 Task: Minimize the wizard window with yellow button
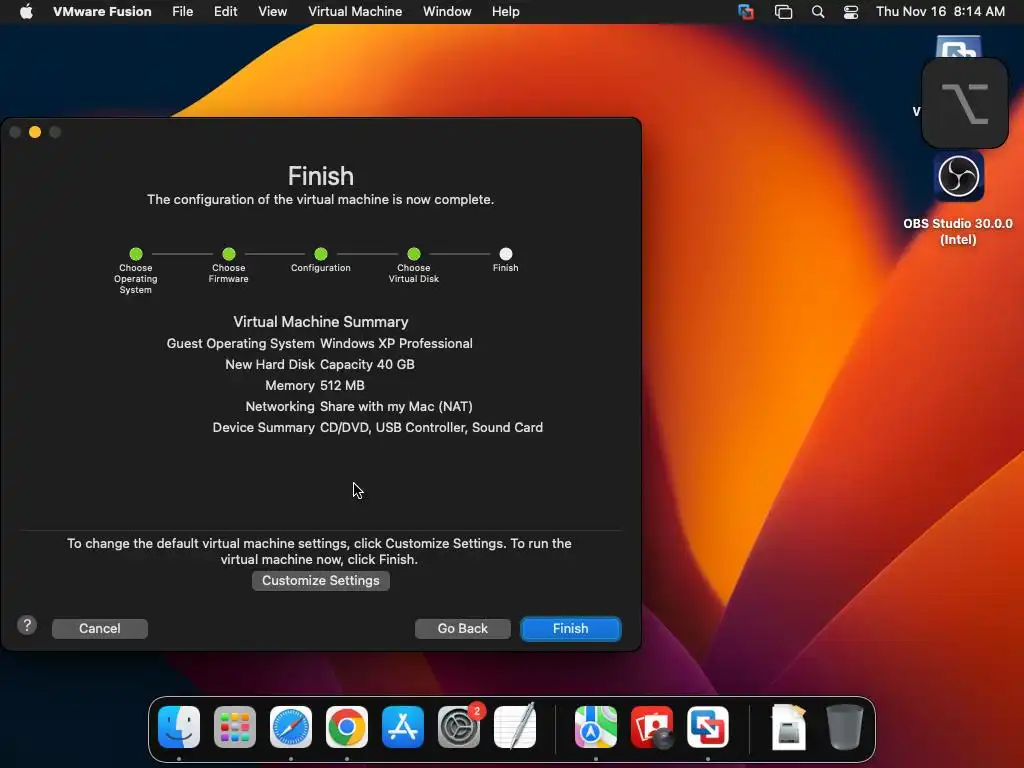click(35, 132)
